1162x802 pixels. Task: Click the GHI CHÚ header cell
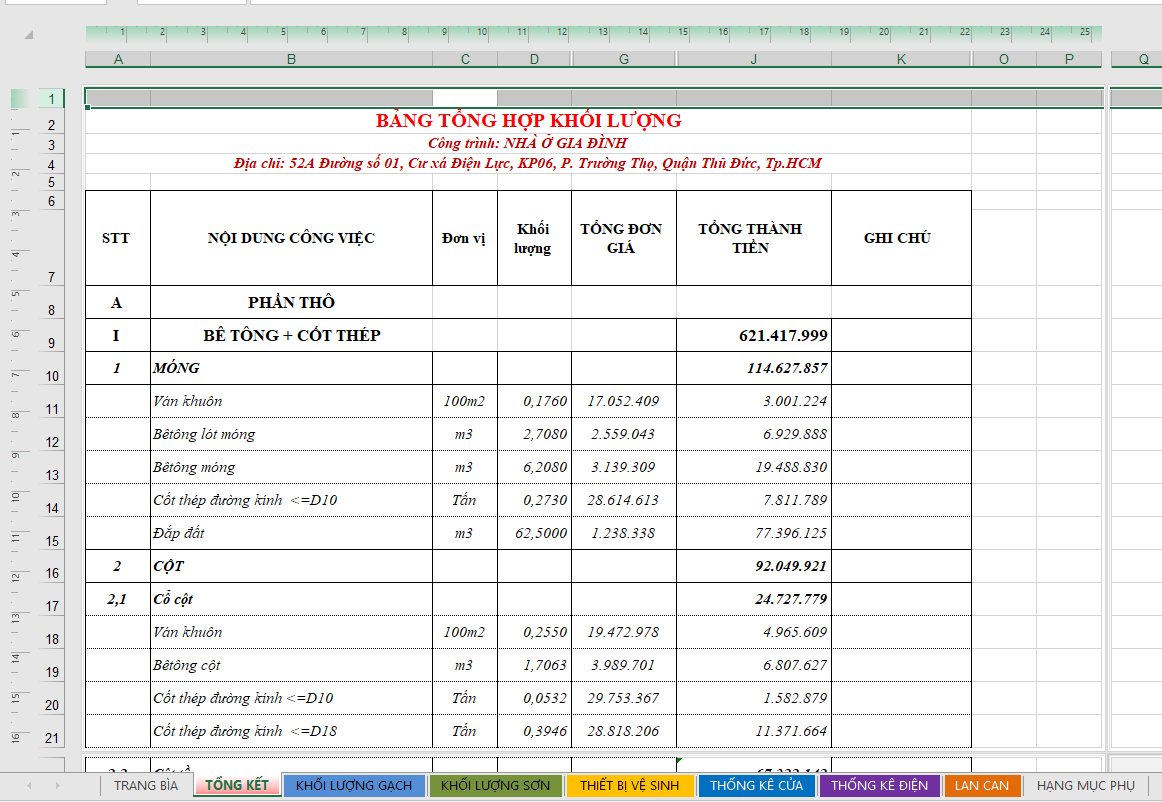click(x=901, y=238)
